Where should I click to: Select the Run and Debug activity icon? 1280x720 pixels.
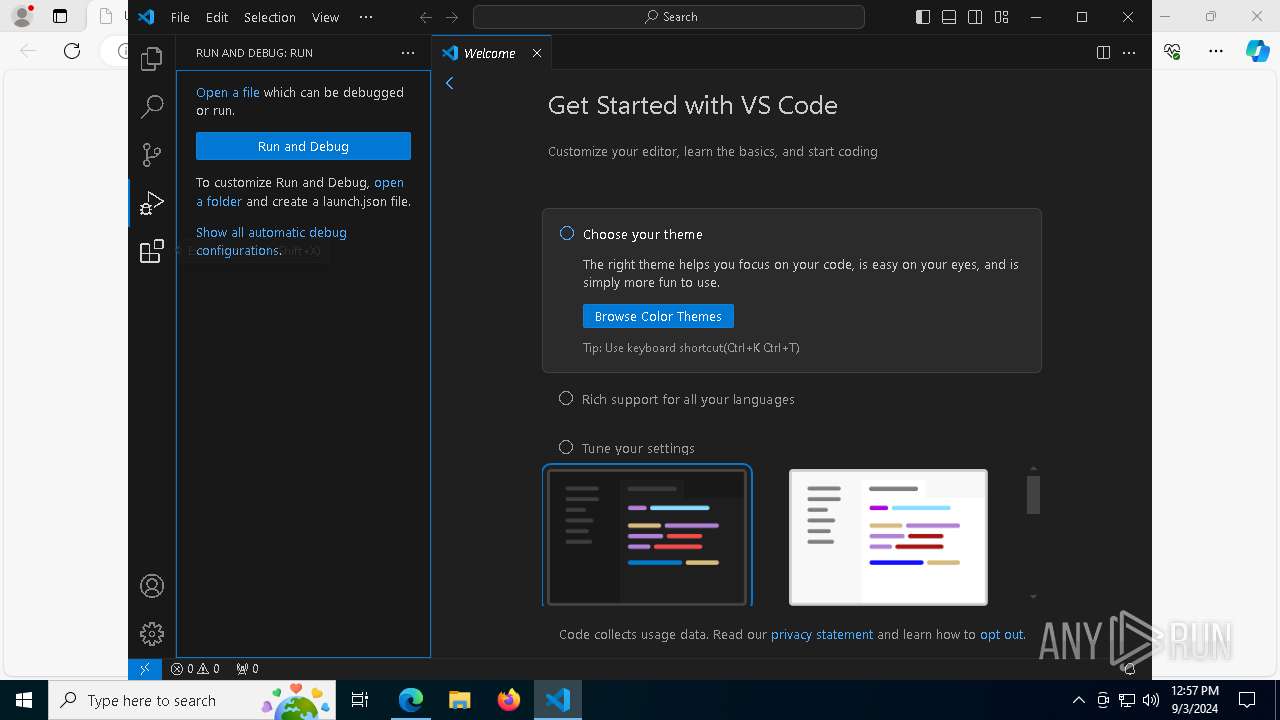point(152,203)
